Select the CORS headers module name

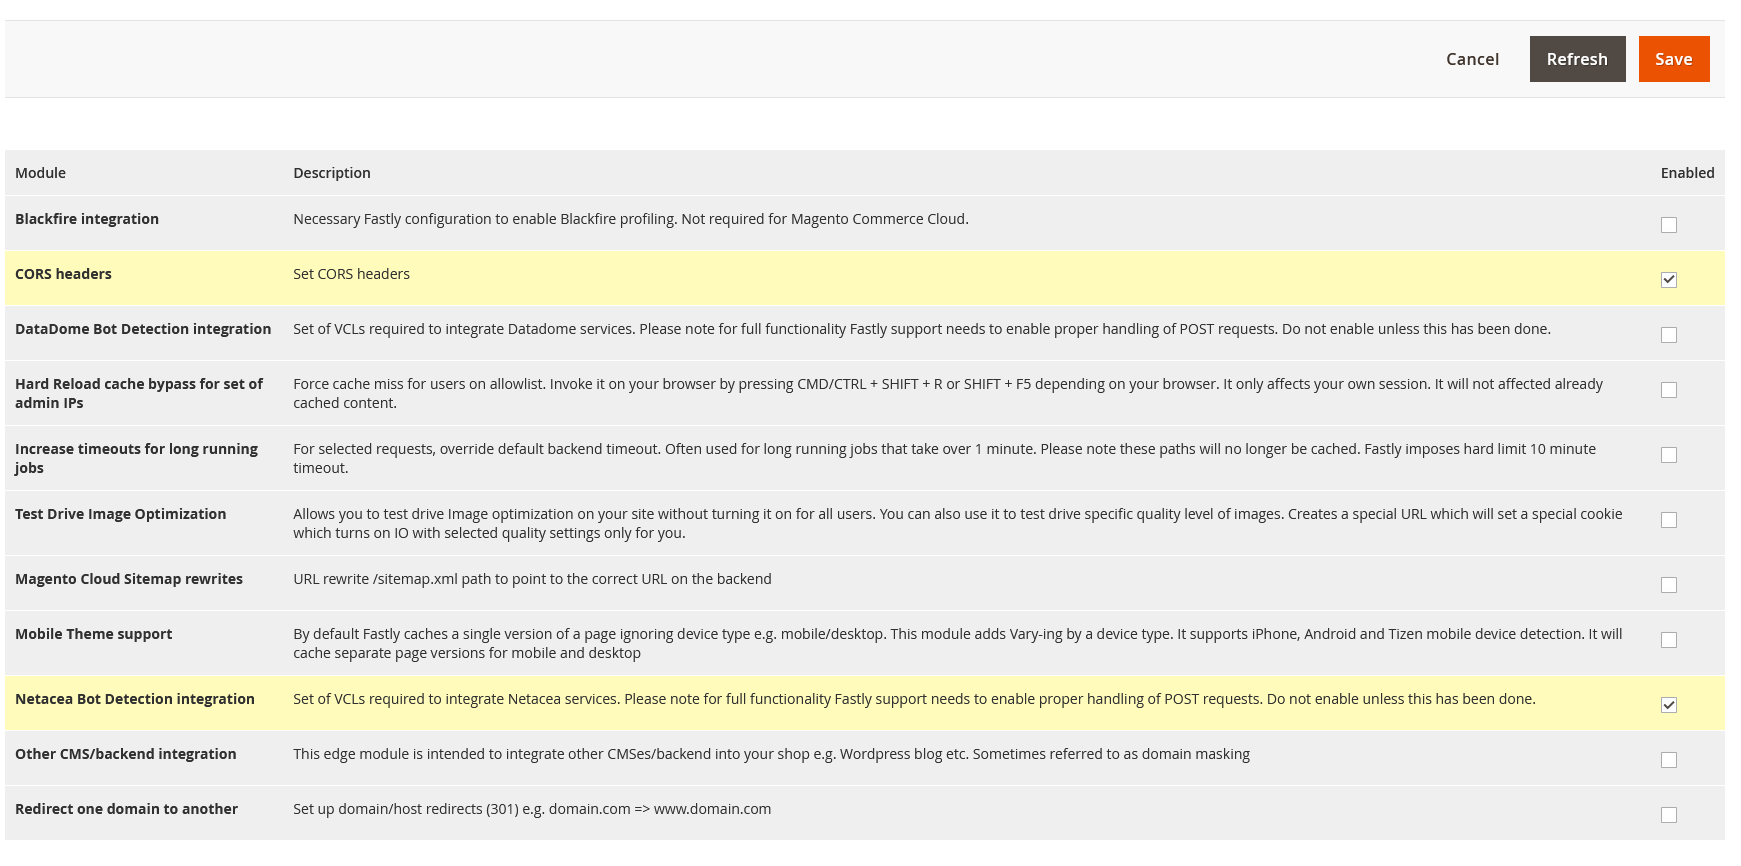(x=63, y=274)
